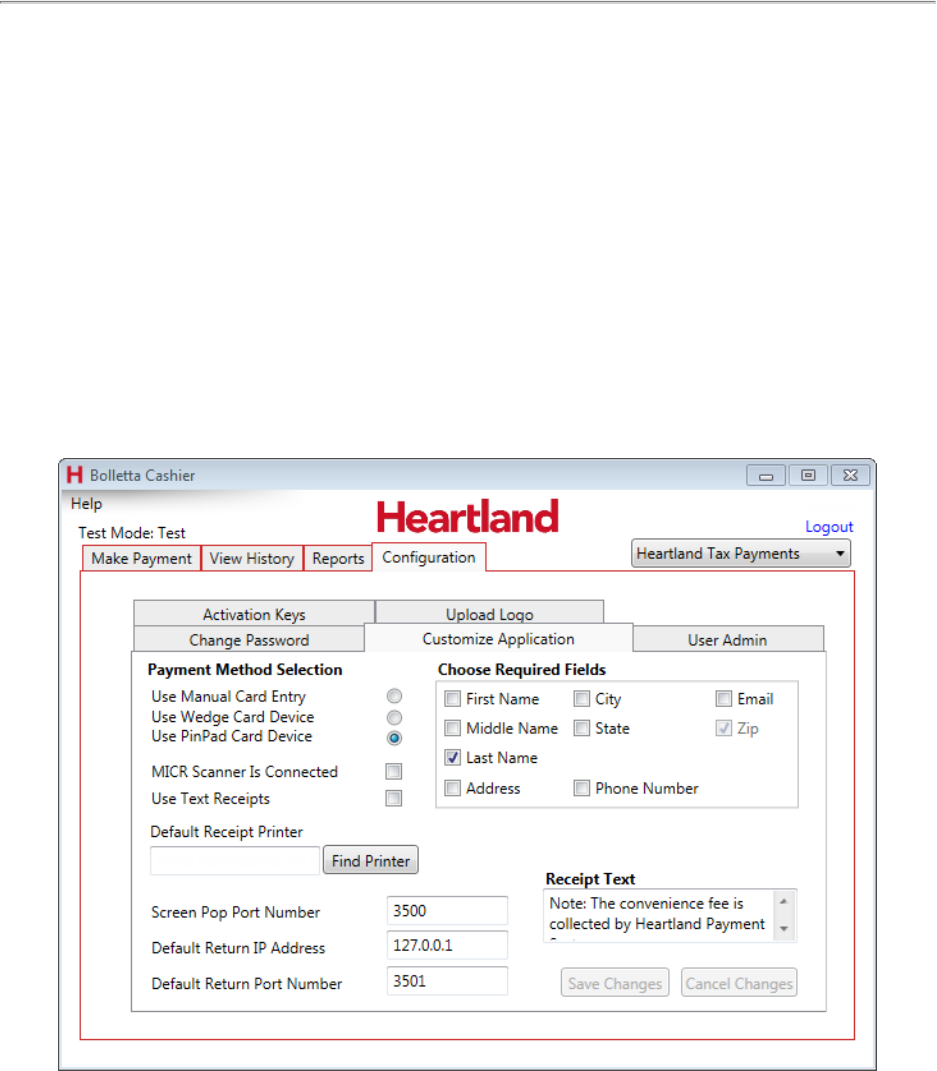Enable MICR Scanner Is Connected checkbox

[393, 771]
